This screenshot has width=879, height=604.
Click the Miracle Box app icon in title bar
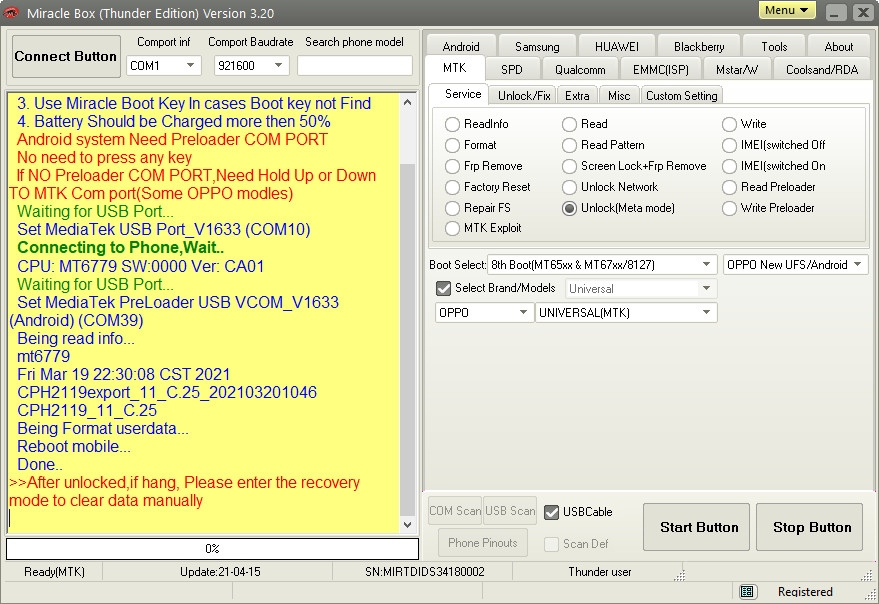(12, 13)
